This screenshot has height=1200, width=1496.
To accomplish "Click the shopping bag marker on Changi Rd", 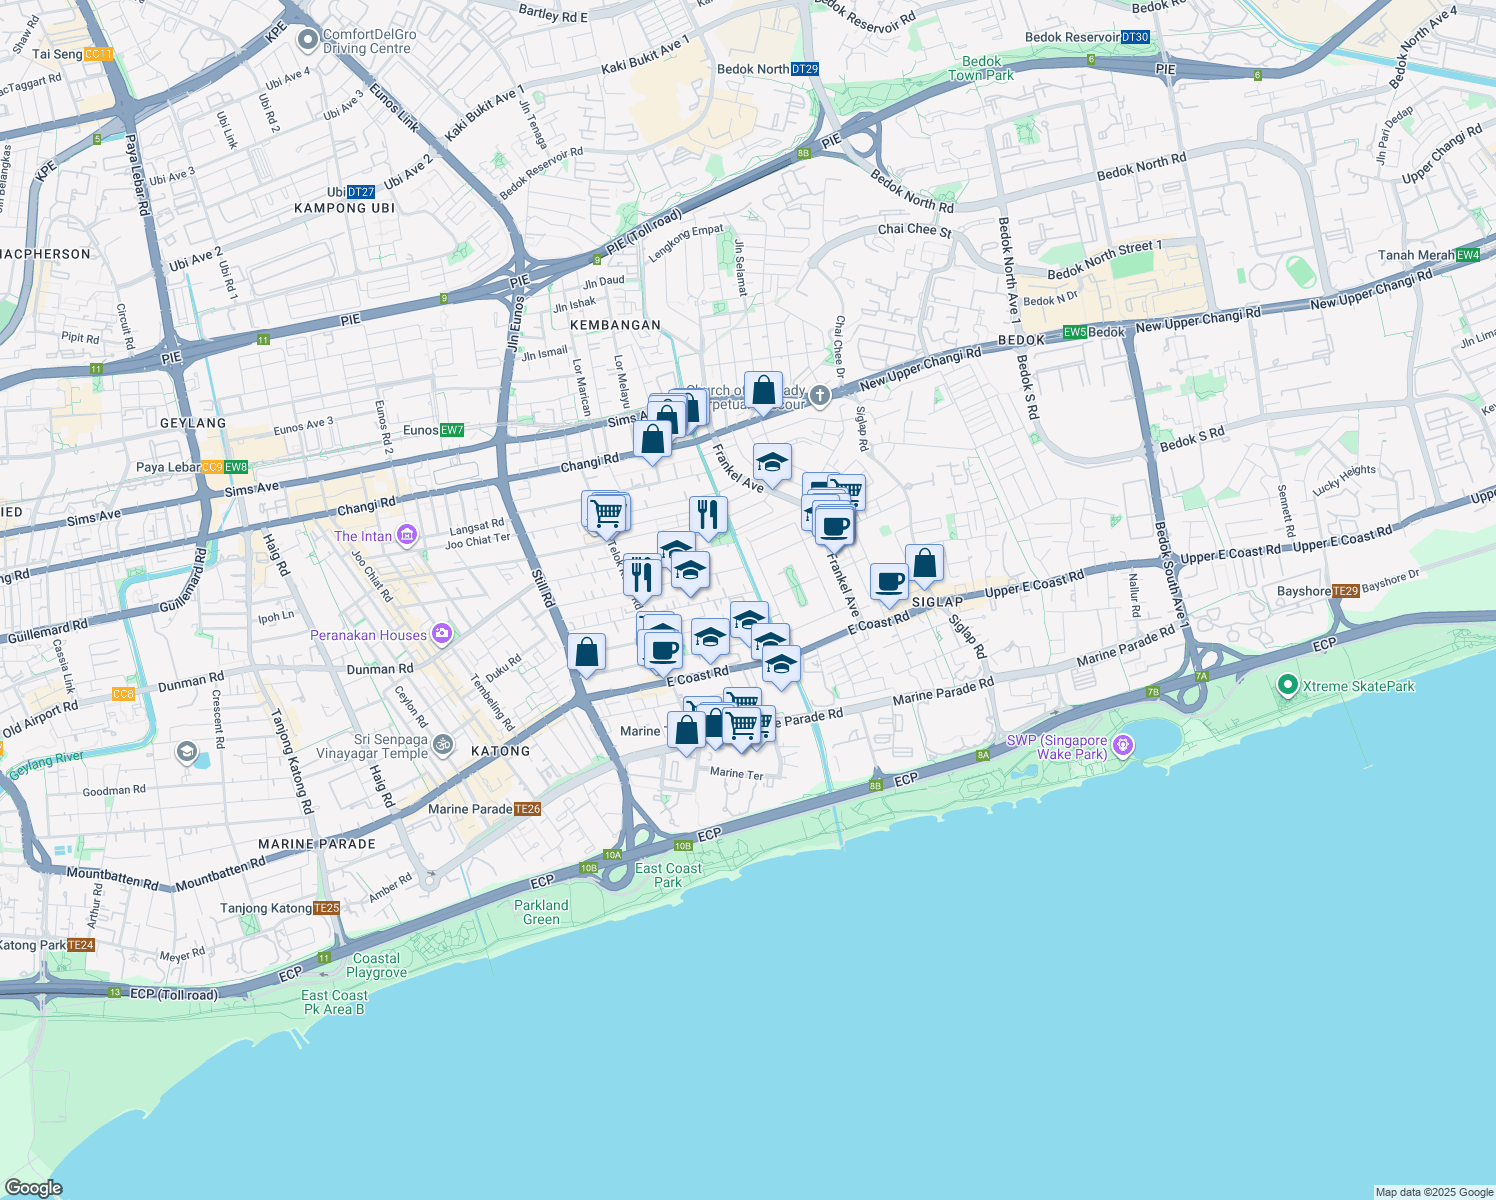I will click(x=654, y=440).
